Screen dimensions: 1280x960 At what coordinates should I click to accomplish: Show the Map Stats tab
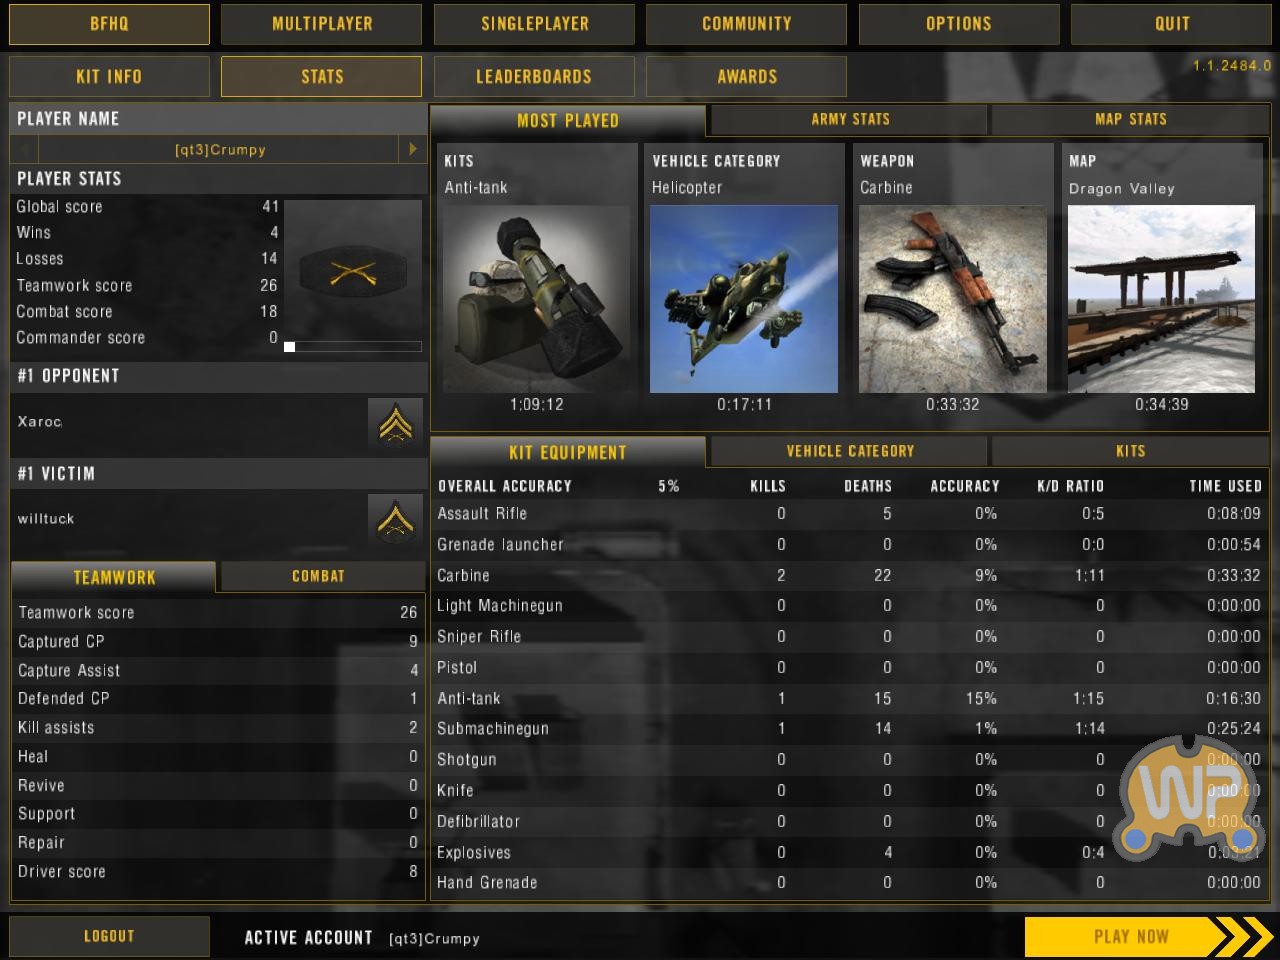pos(1130,119)
